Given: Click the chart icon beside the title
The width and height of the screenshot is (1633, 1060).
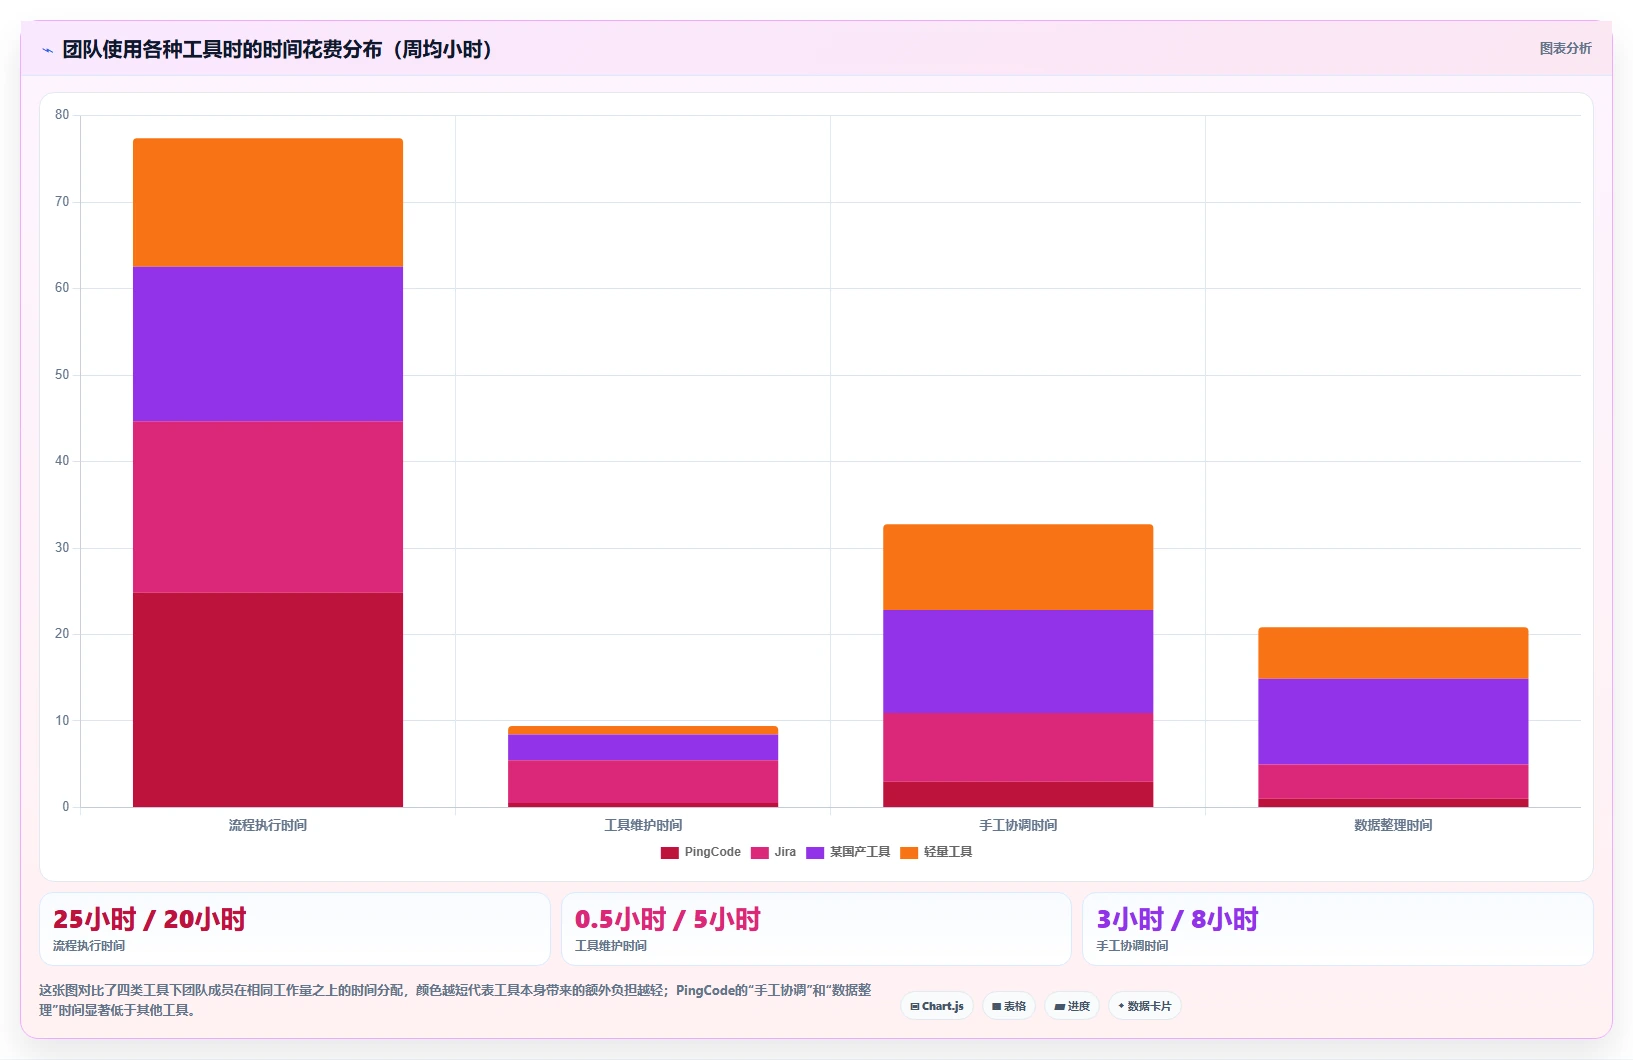Looking at the screenshot, I should point(47,50).
